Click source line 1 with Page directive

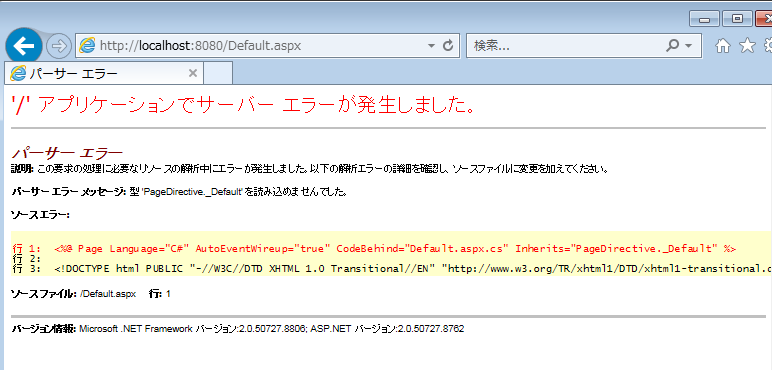pos(374,248)
